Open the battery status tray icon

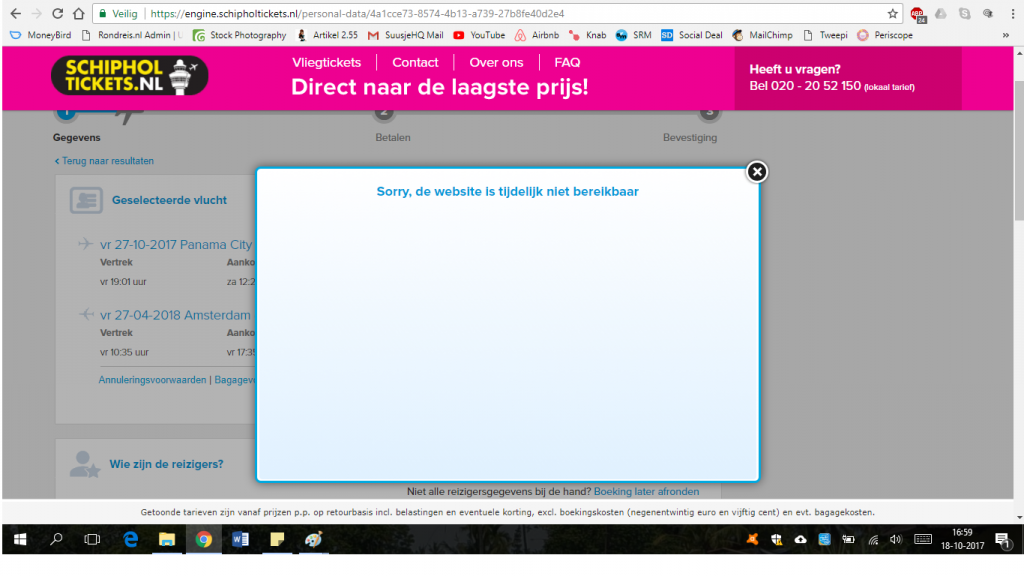click(x=848, y=539)
